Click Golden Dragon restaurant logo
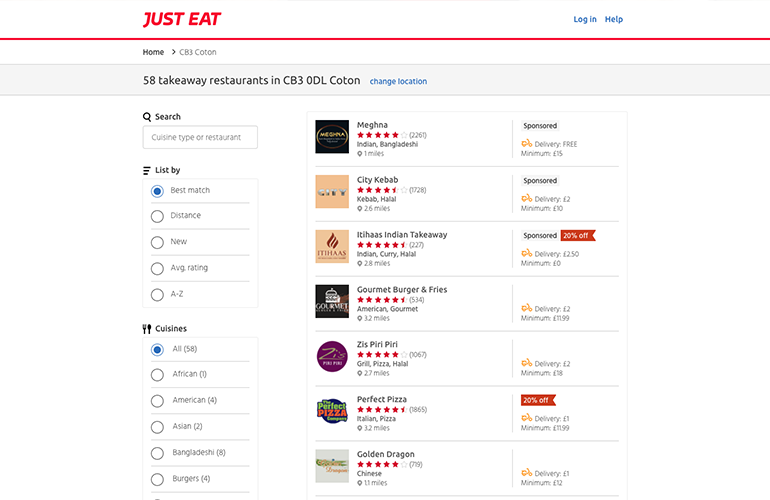Image resolution: width=770 pixels, height=500 pixels. (332, 466)
